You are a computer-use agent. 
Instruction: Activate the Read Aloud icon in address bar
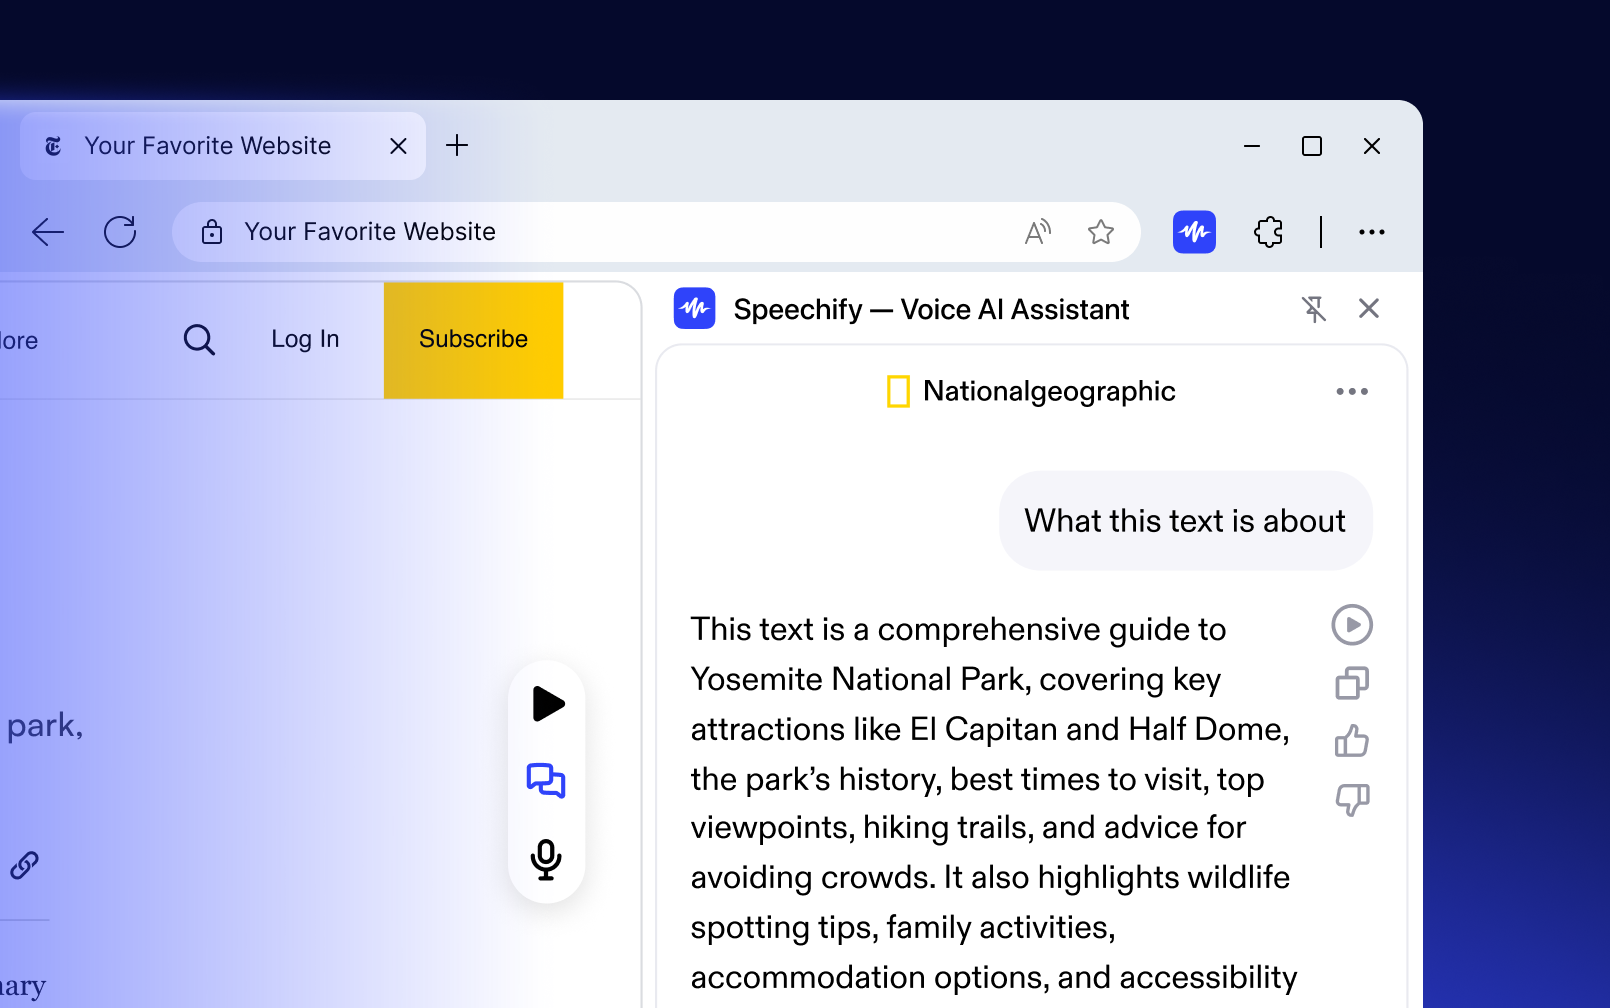pyautogui.click(x=1038, y=232)
